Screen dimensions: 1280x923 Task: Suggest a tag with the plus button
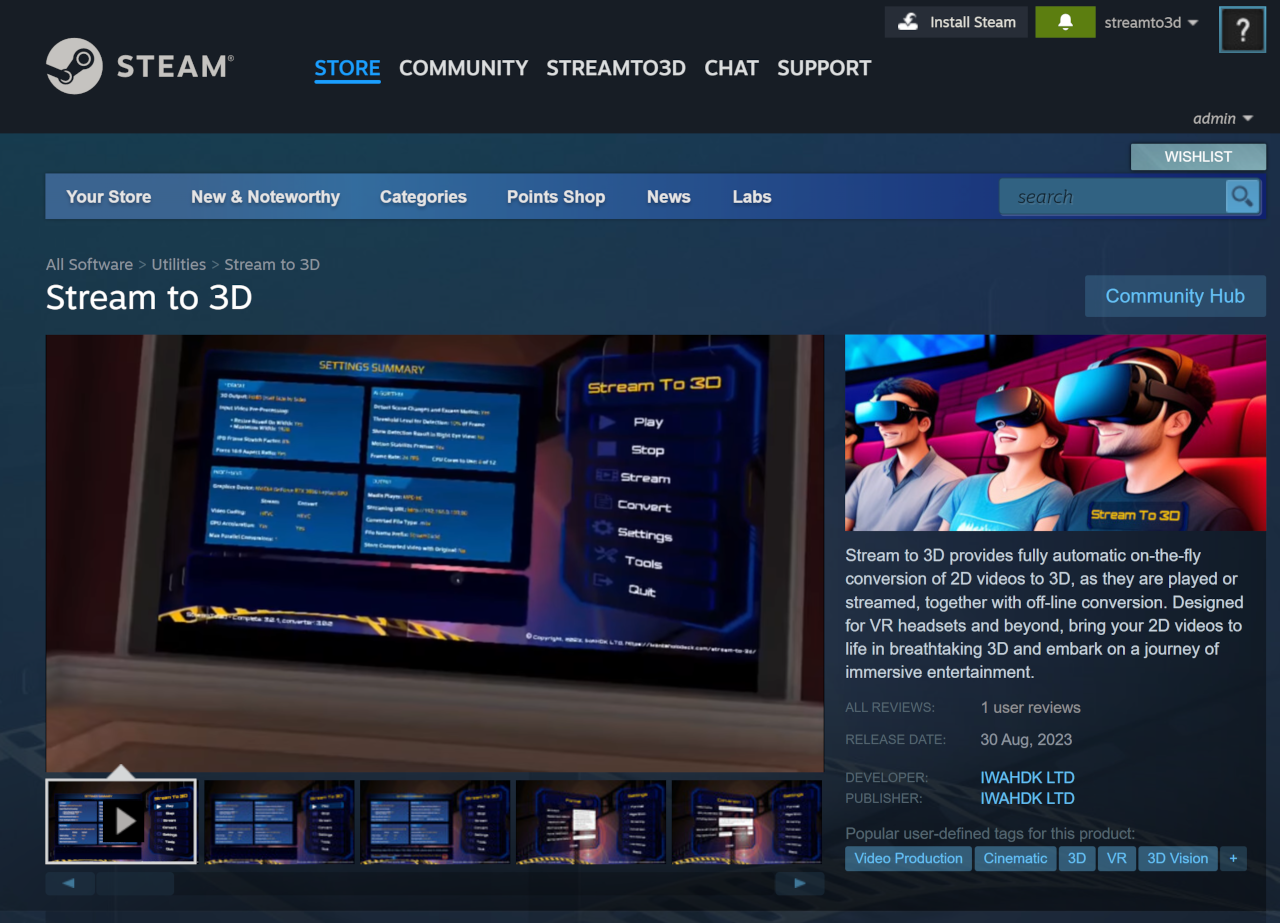[x=1233, y=858]
